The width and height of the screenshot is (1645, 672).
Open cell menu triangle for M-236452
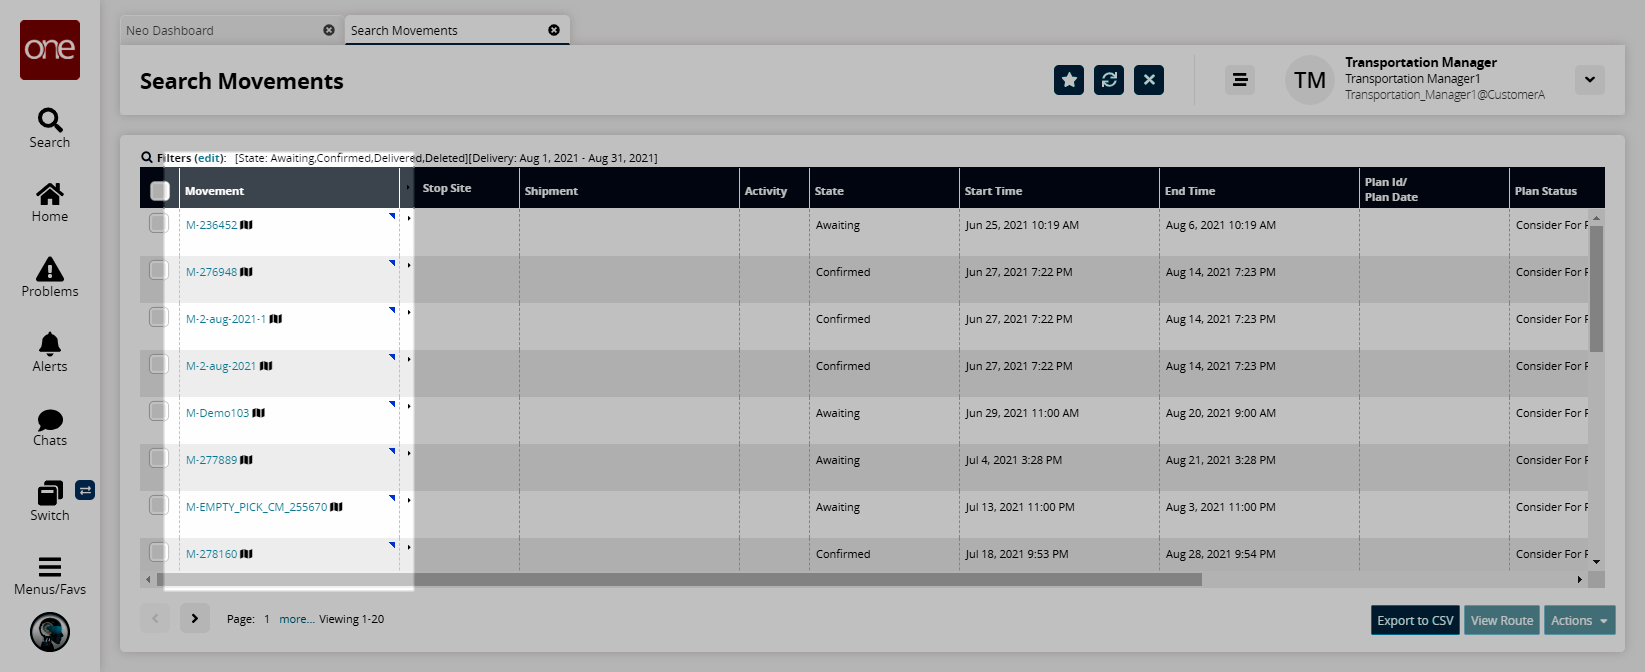392,216
